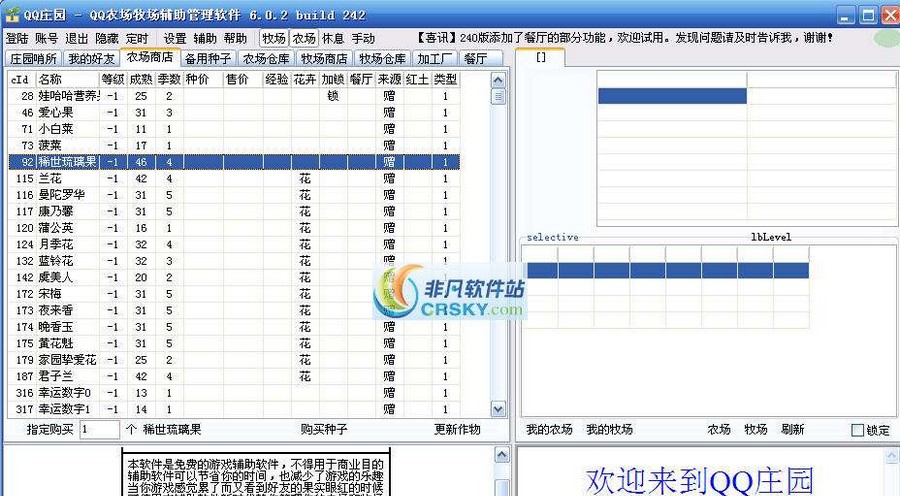Click the 退出 menu item

(x=76, y=38)
